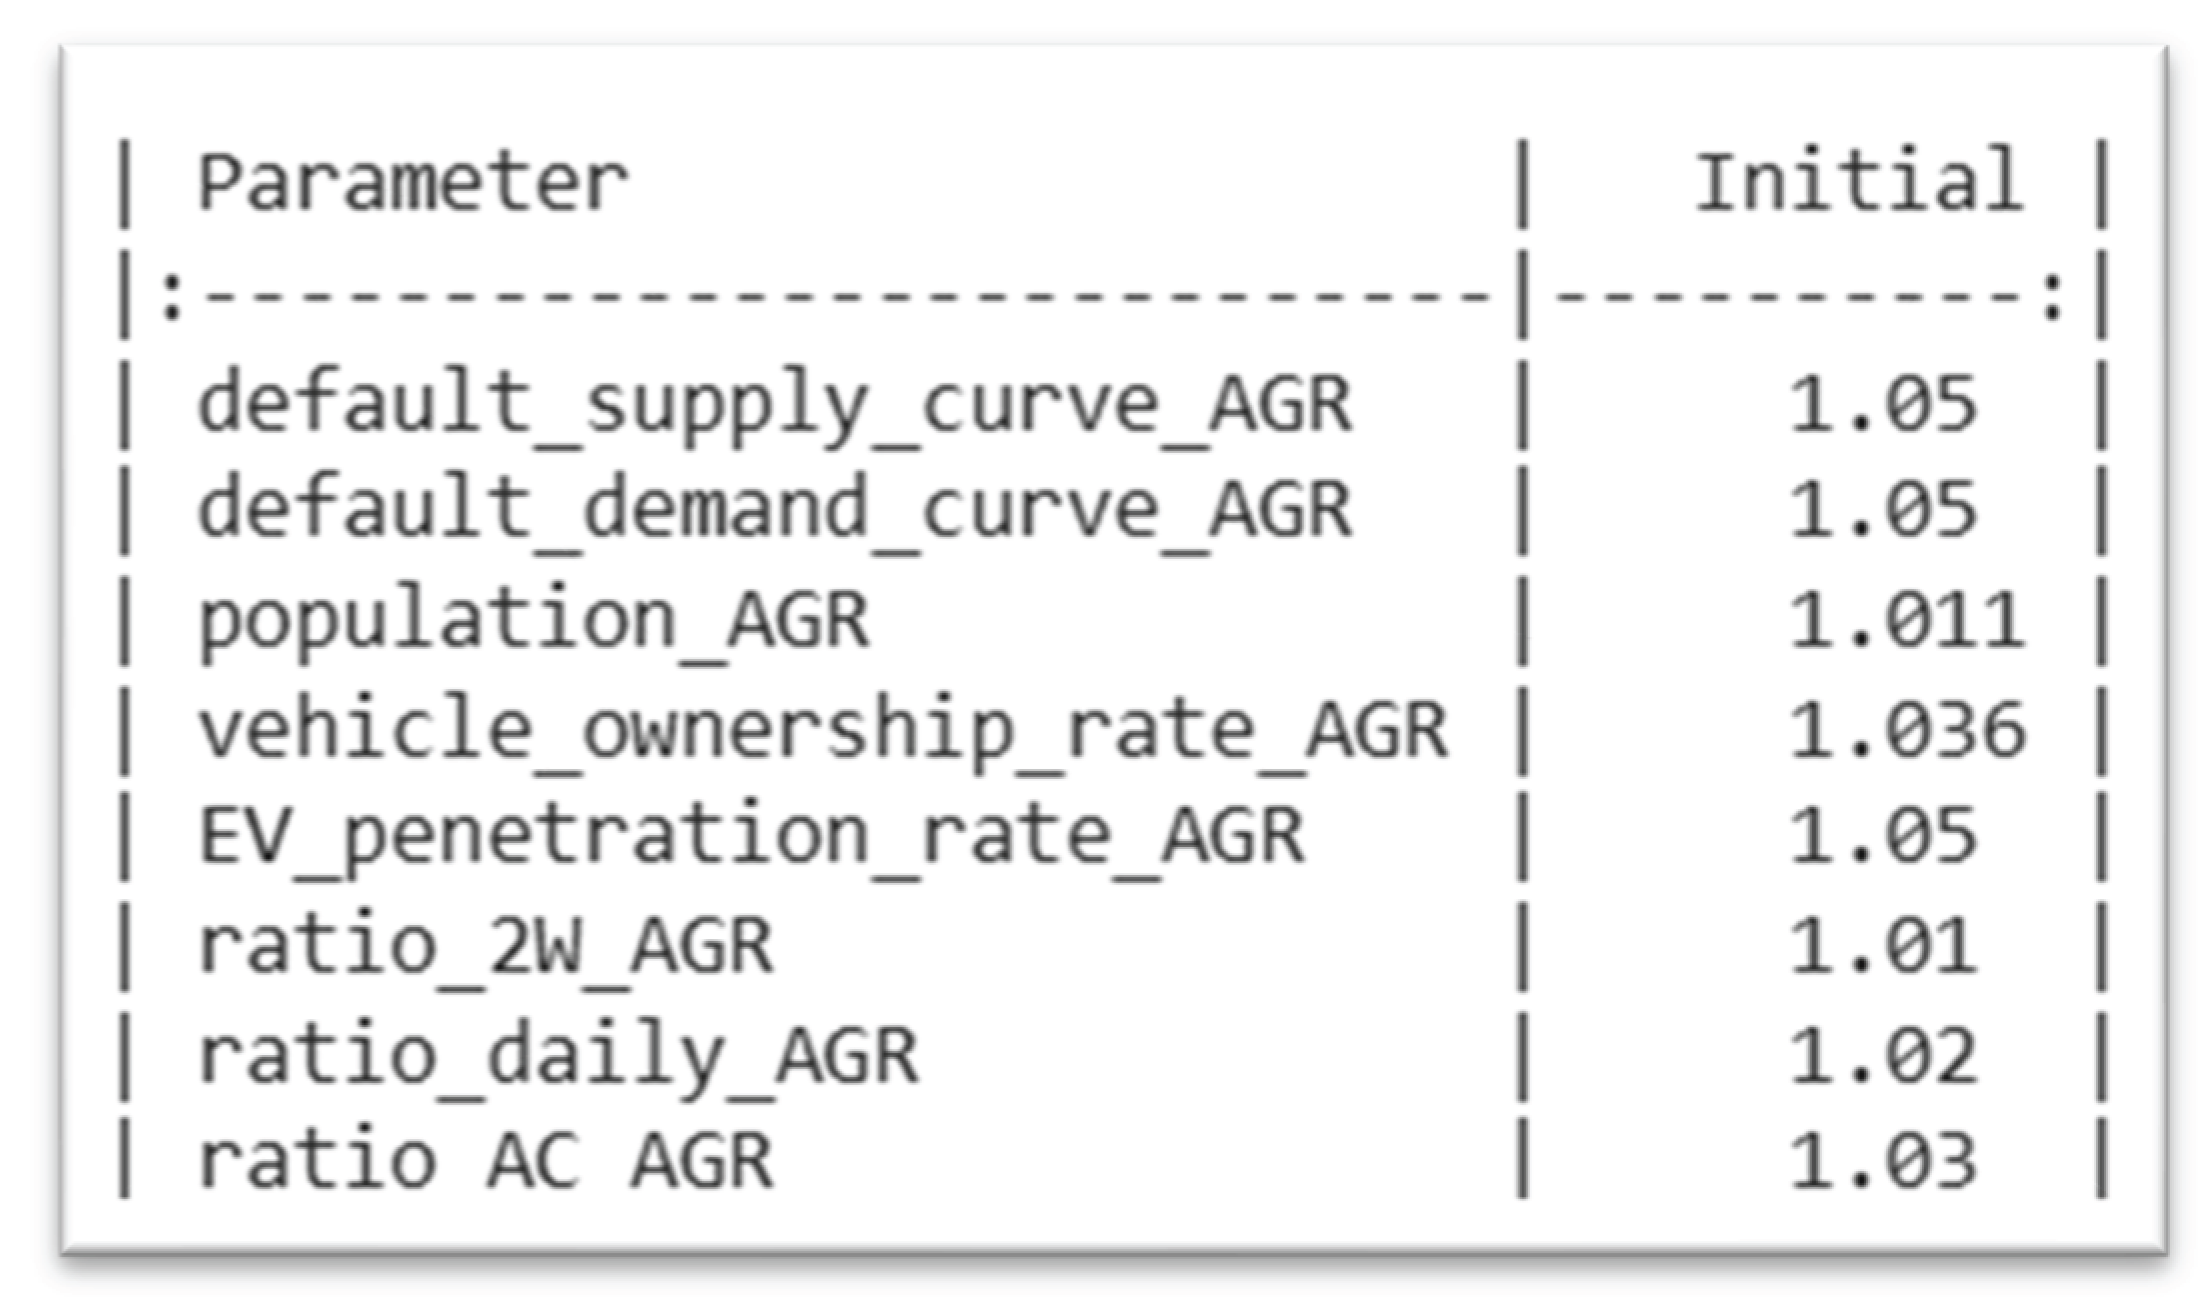Image resolution: width=2212 pixels, height=1301 pixels.
Task: Select the EV_penetration_rate_AGR initial value 1.05
Action: pos(1882,837)
